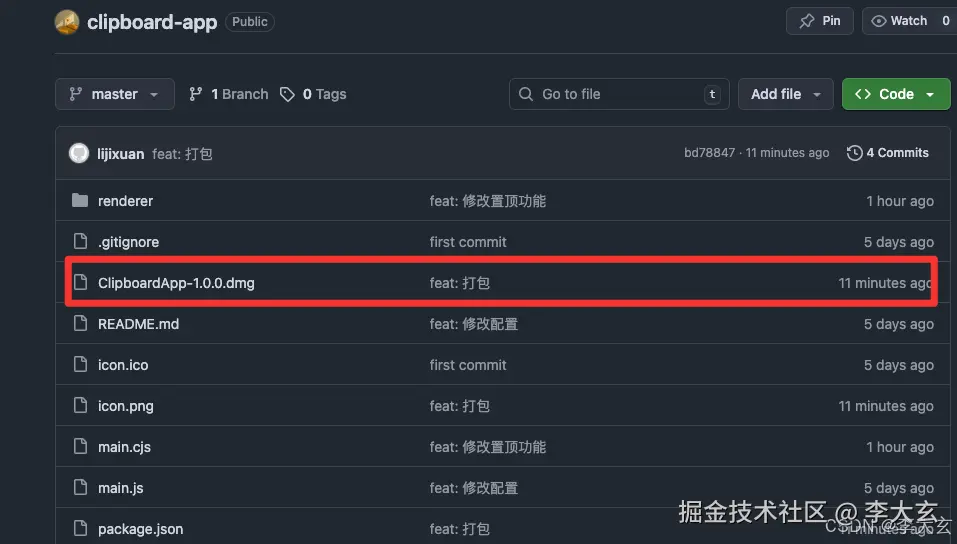
Task: Open ClipboardApp-1.0.0.dmg file
Action: click(x=176, y=283)
